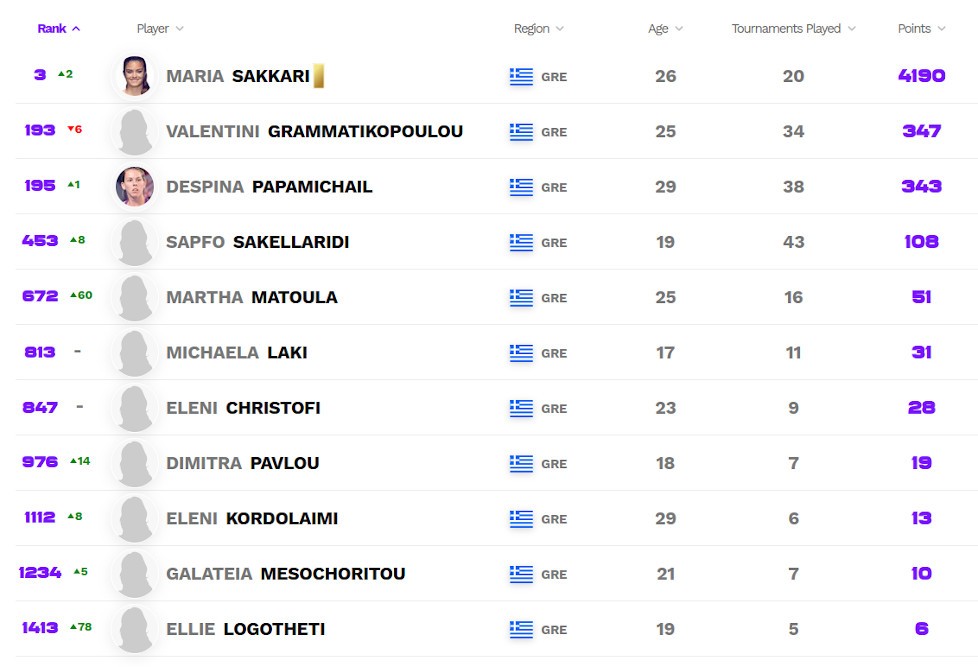Click Michaela Laki's placeholder avatar
The width and height of the screenshot is (978, 667).
[x=135, y=353]
